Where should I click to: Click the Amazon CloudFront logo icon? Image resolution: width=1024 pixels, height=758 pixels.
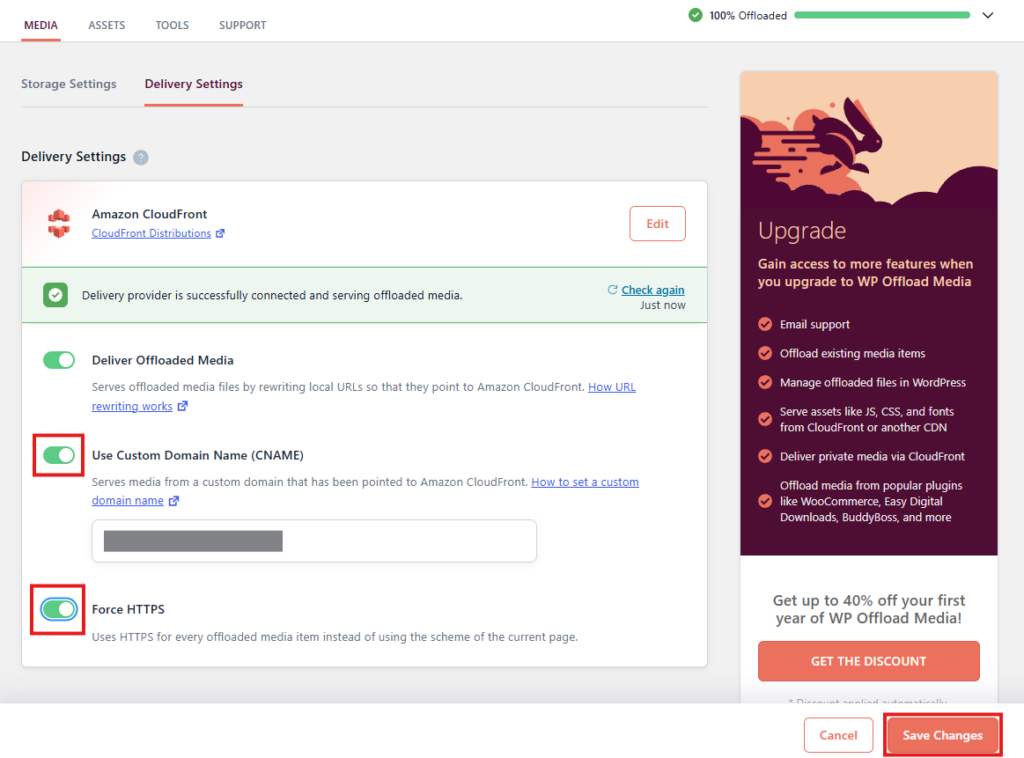pos(59,223)
